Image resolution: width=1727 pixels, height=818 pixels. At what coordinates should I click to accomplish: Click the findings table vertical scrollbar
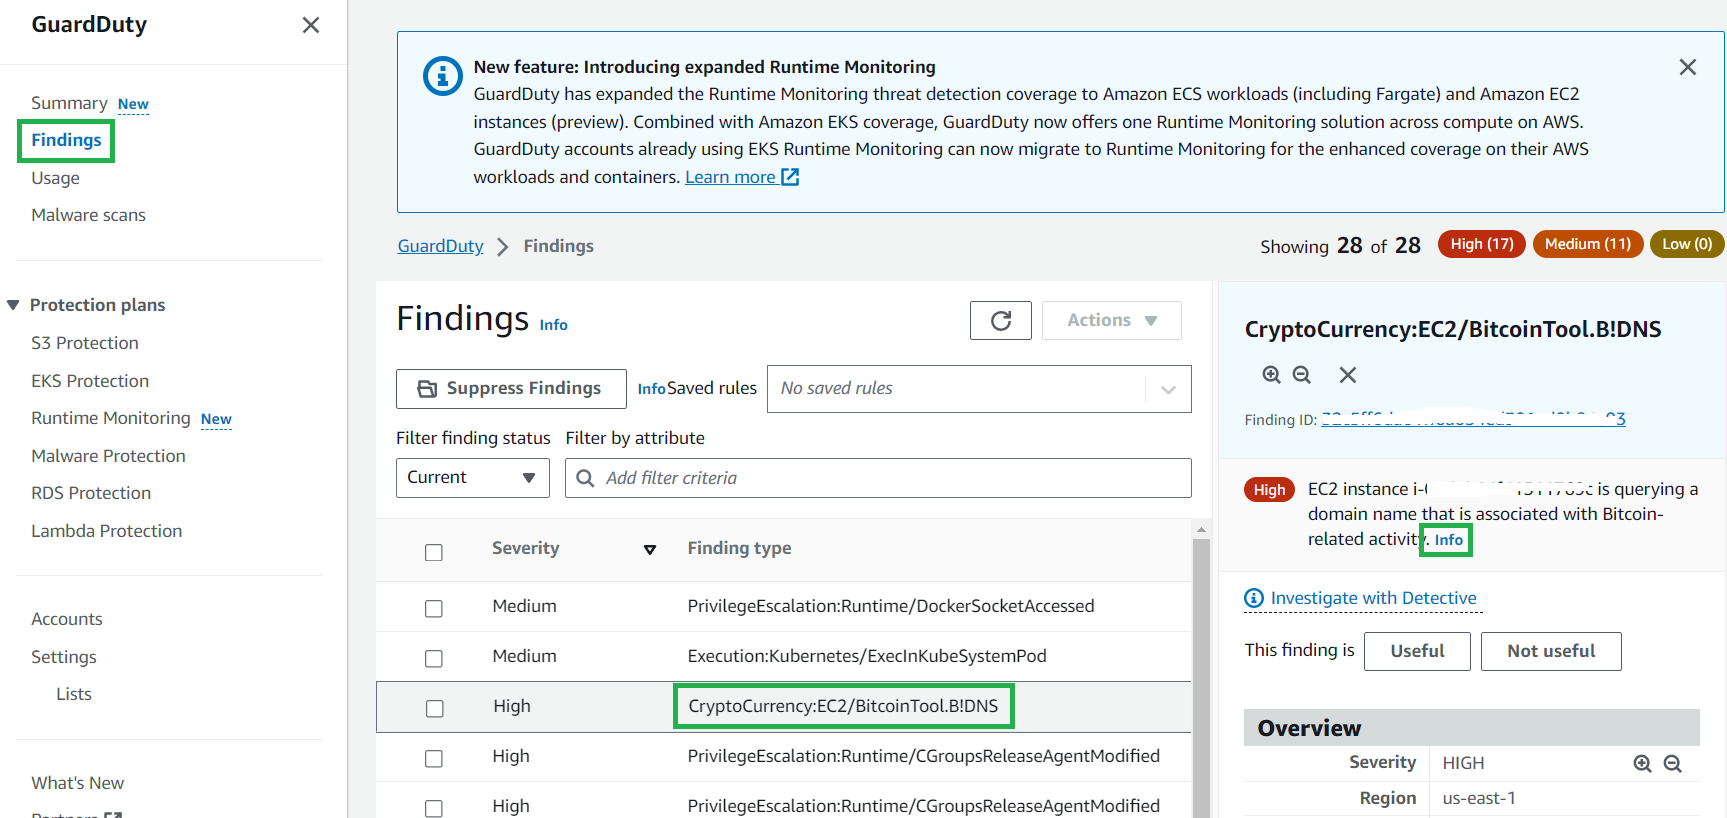click(1201, 678)
